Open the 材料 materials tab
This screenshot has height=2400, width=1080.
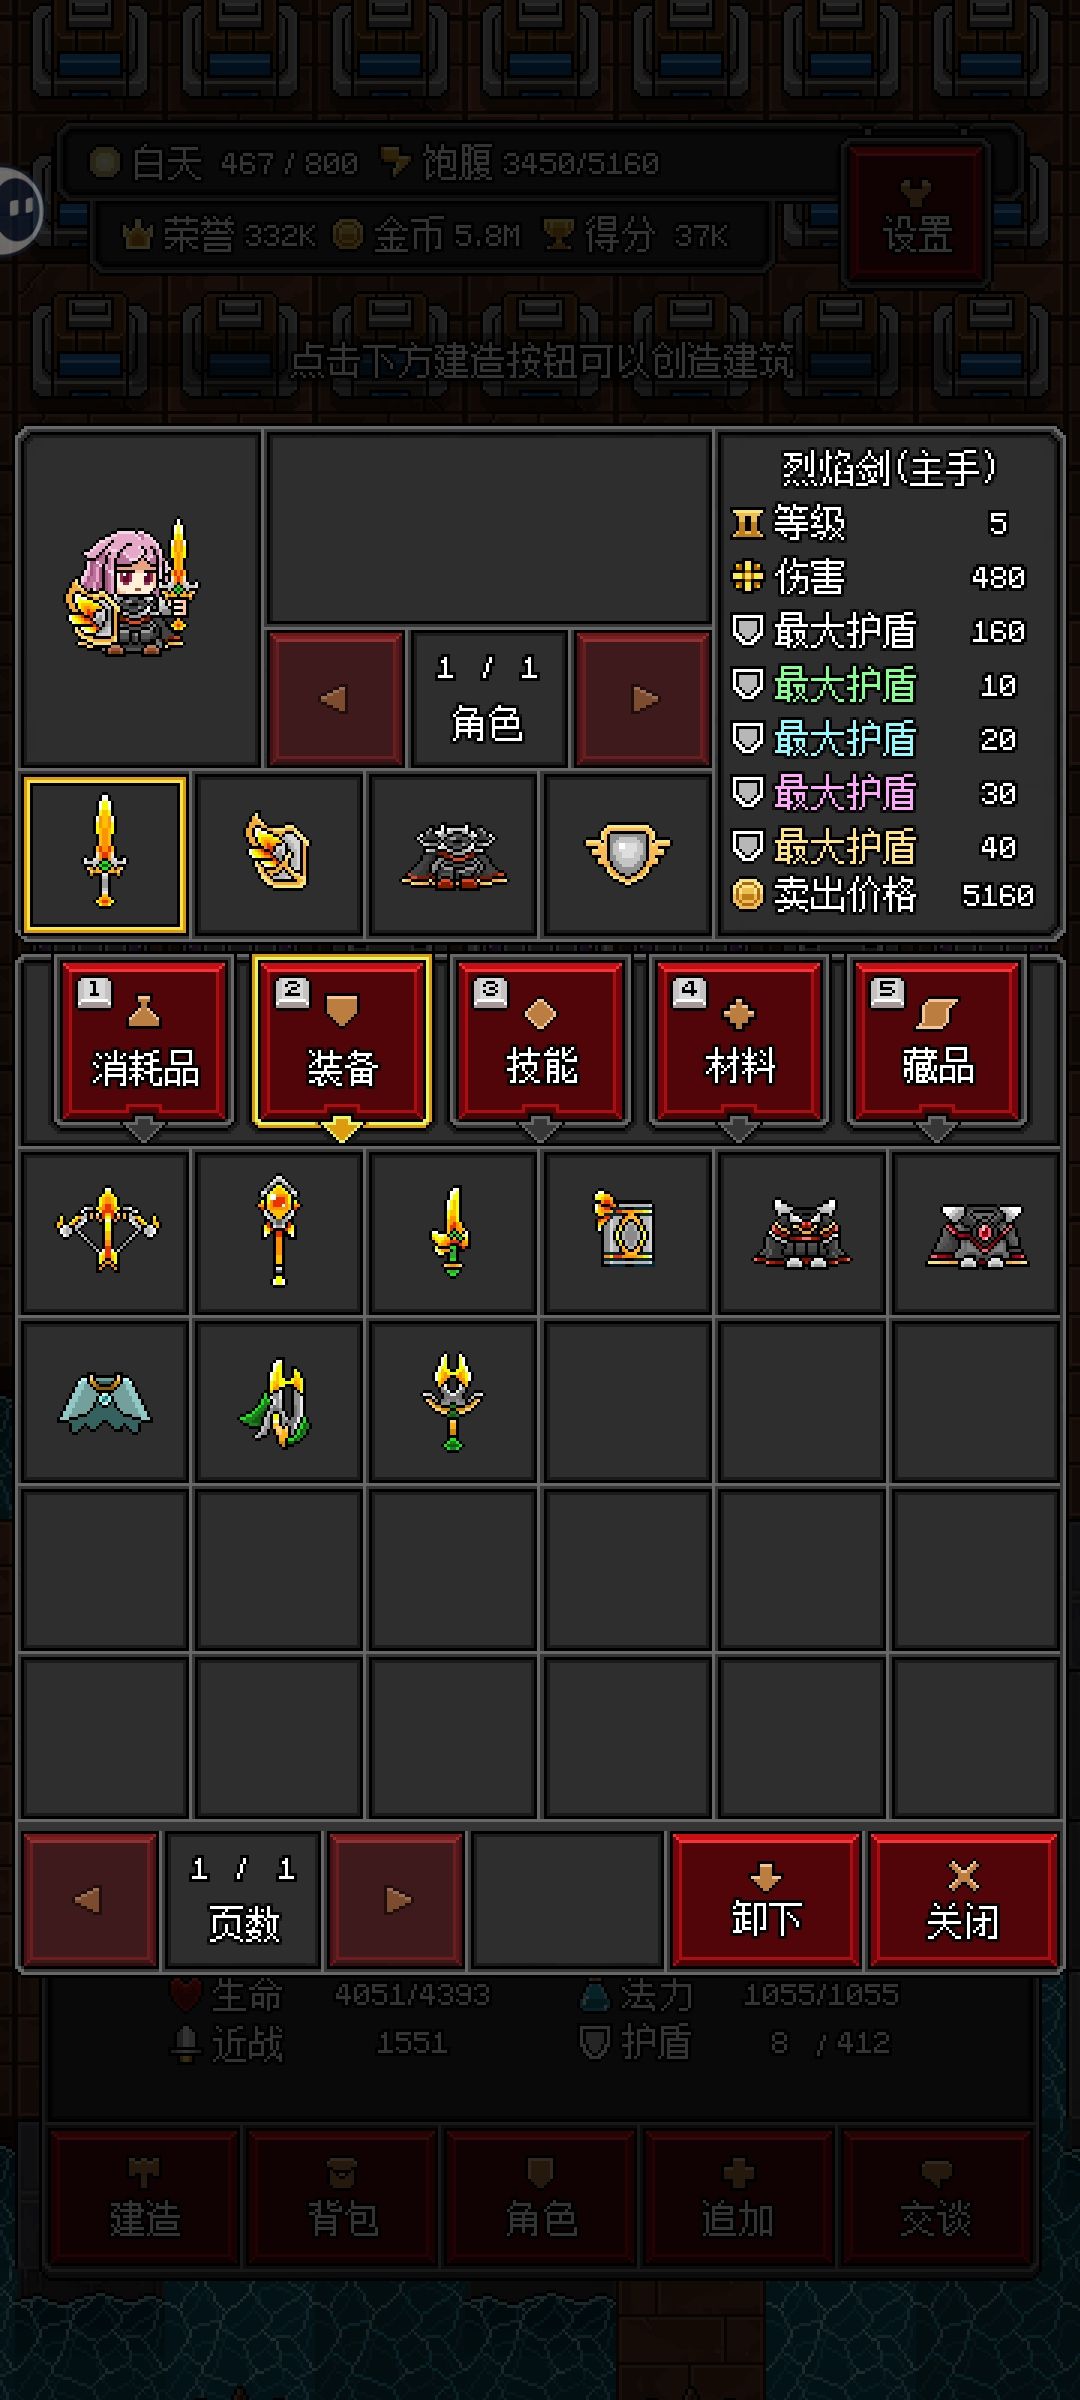point(739,1040)
